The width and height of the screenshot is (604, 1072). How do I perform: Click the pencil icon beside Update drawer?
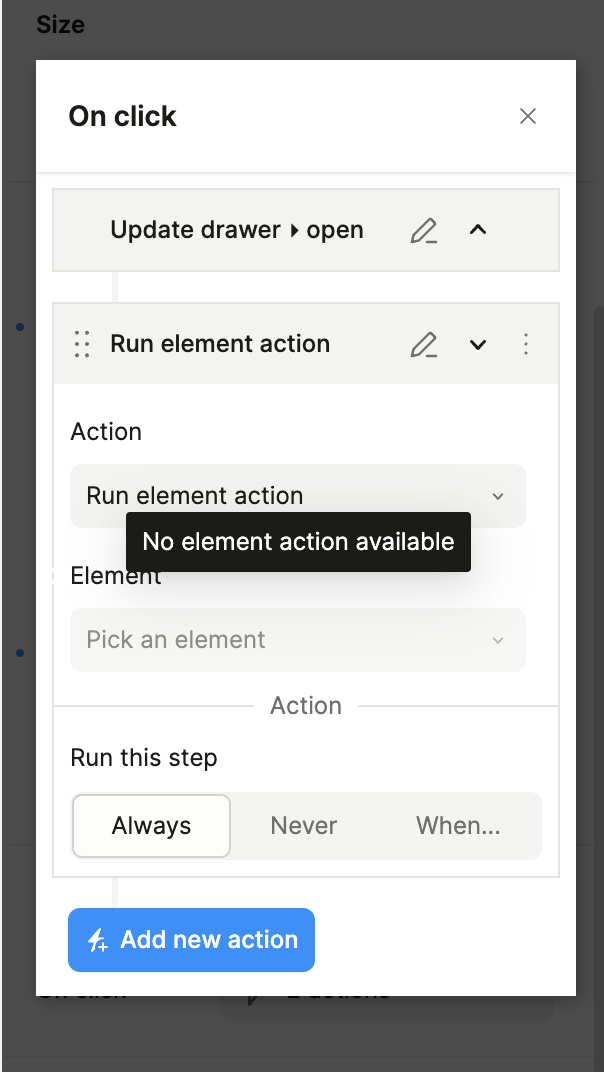424,231
